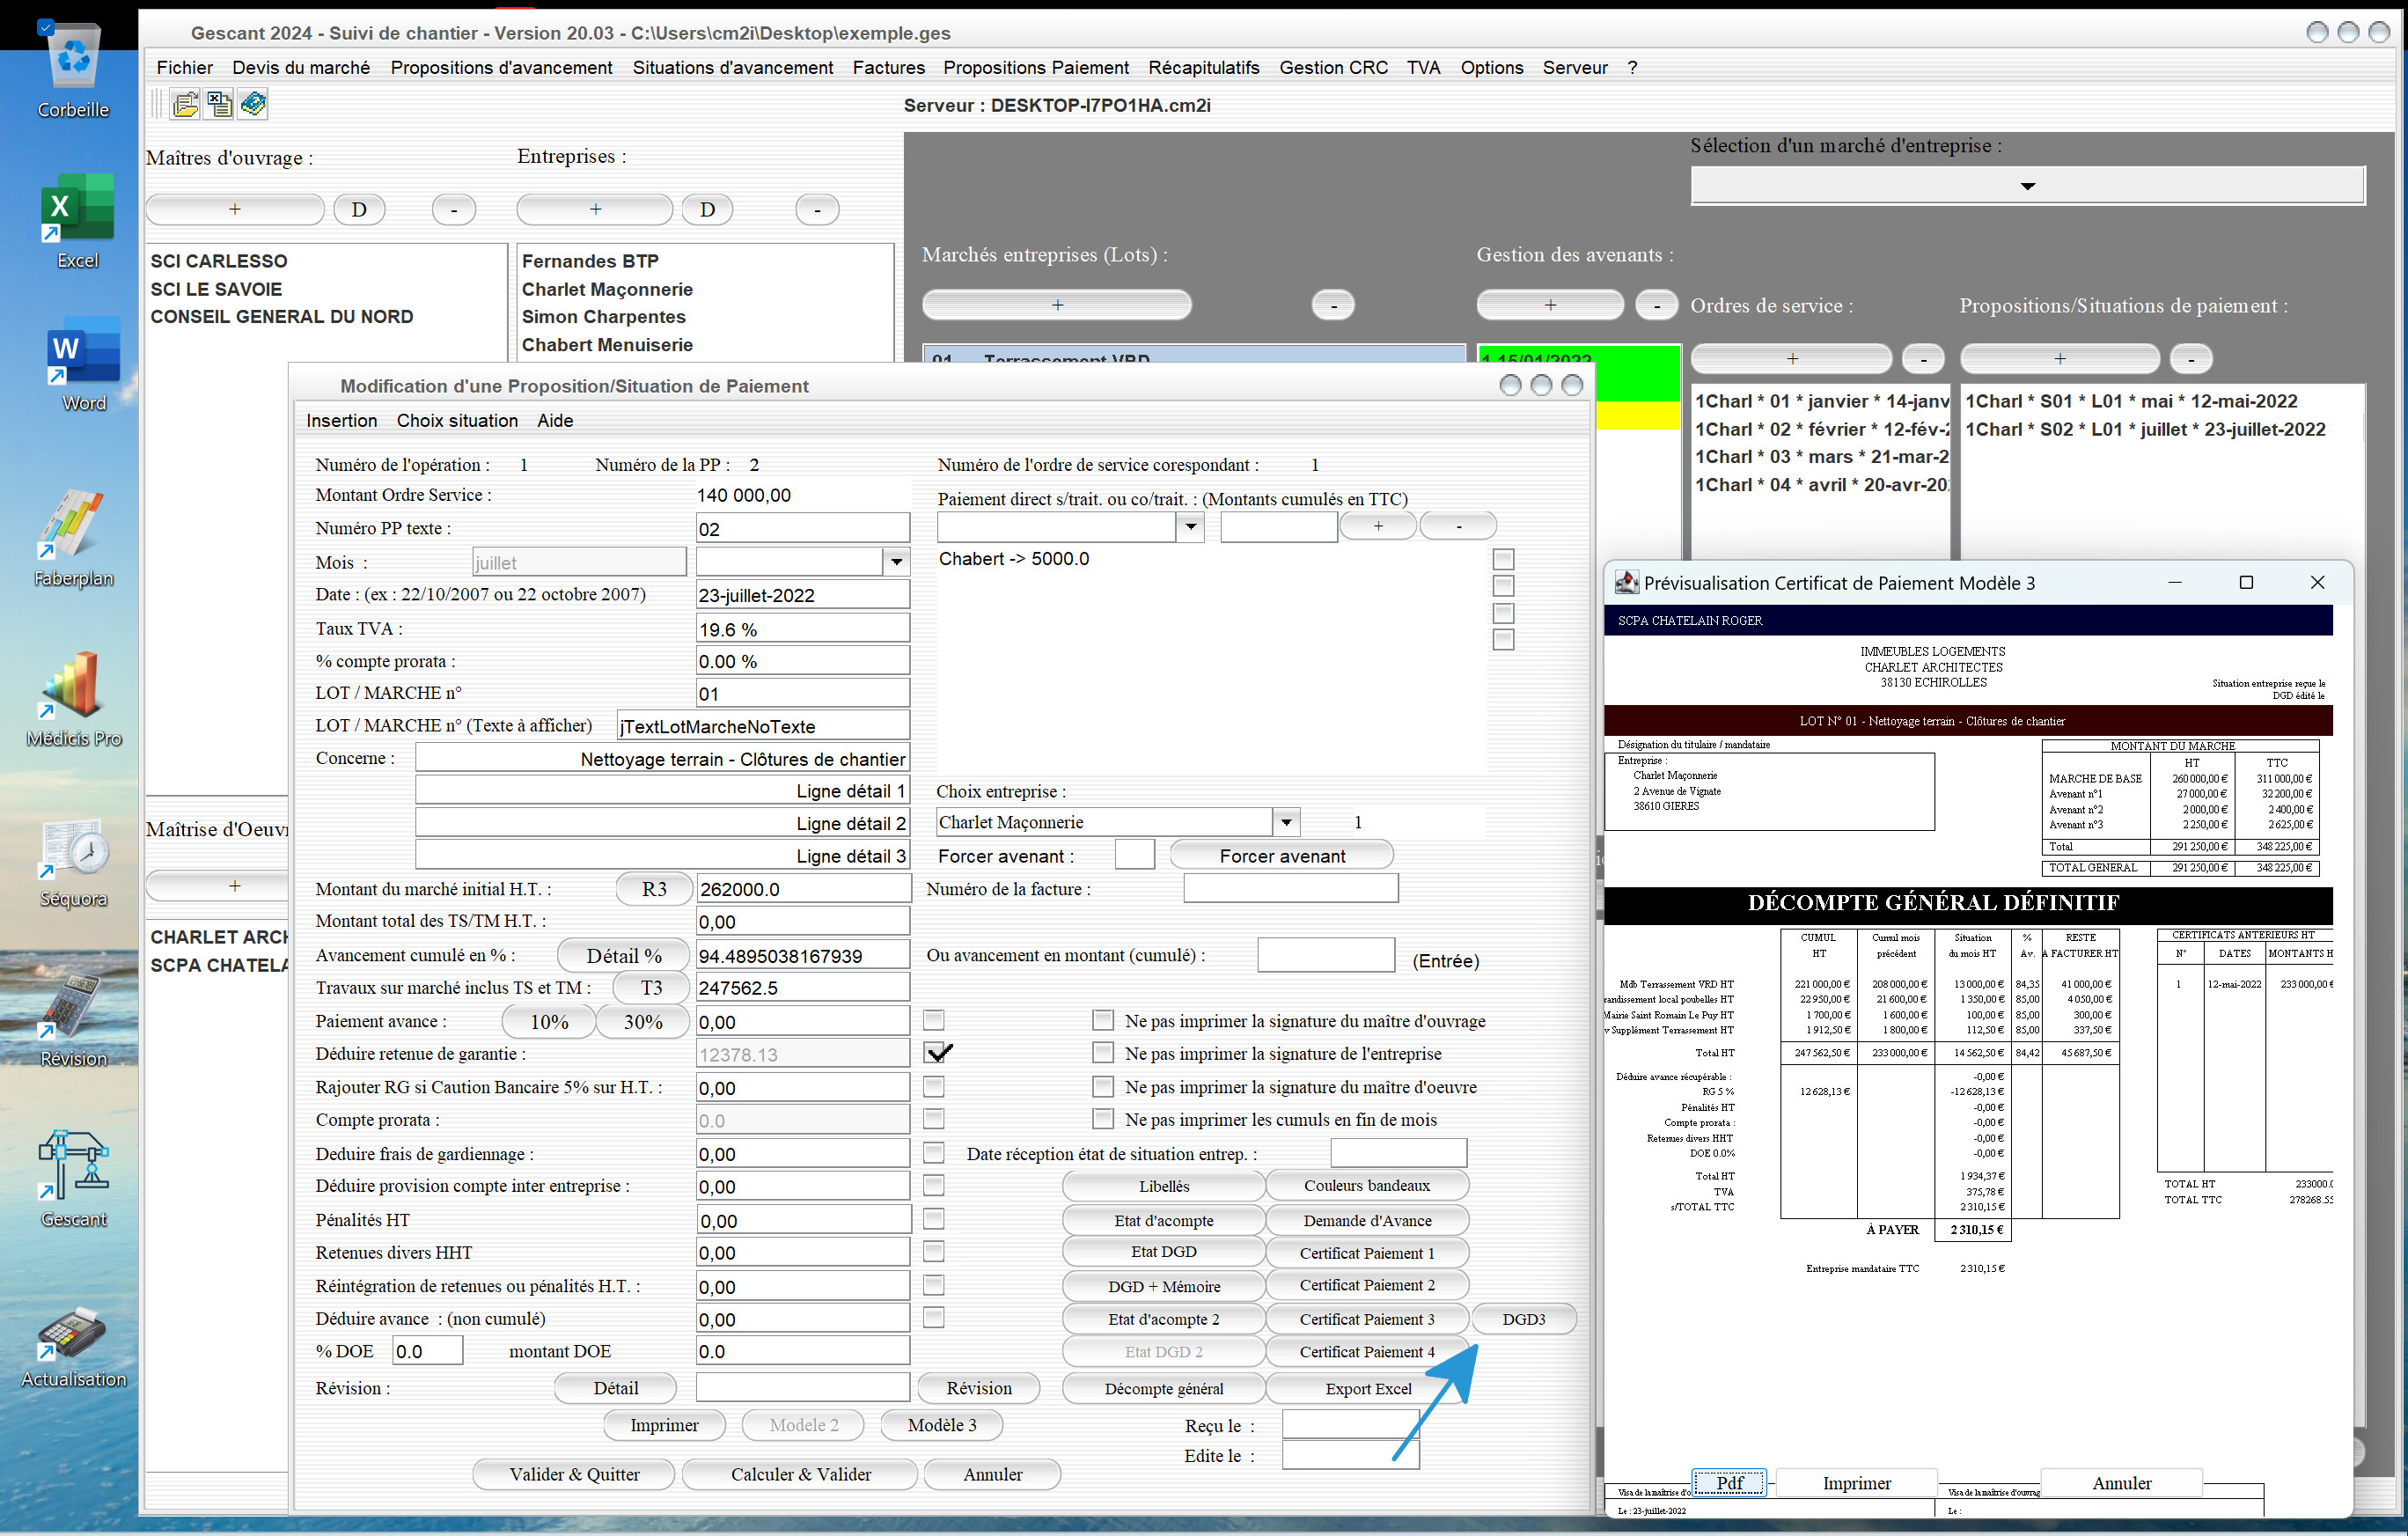
Task: Select the '1Charl * S02 * L01 * juillet' situation row
Action: [x=2145, y=429]
